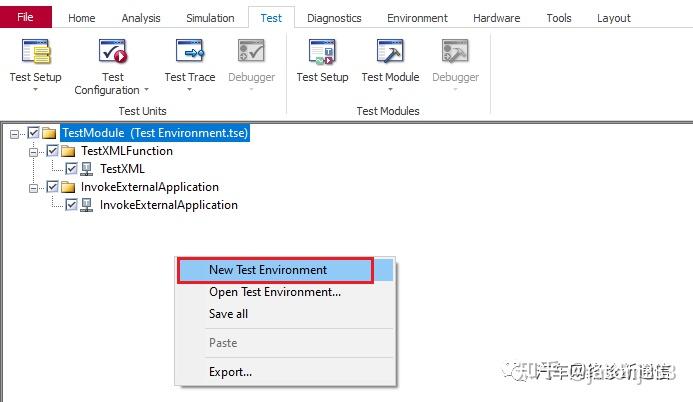Click the Test Units Test Setup icon
This screenshot has height=402, width=693.
[x=35, y=51]
